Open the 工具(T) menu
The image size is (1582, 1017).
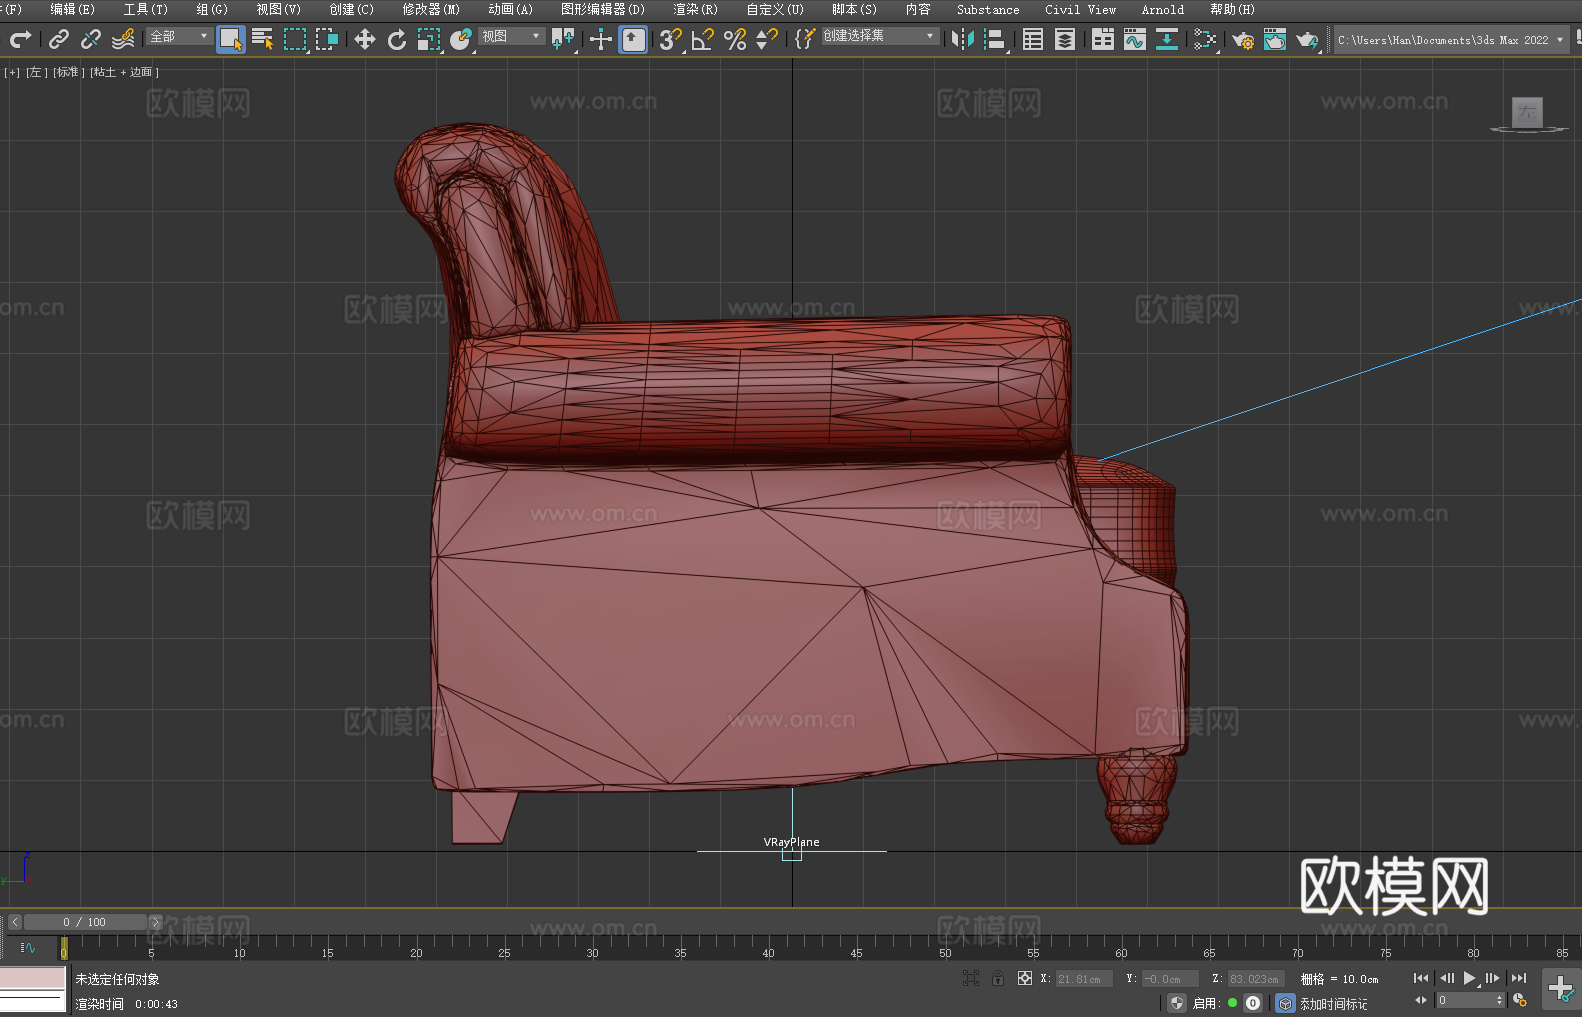tap(146, 9)
